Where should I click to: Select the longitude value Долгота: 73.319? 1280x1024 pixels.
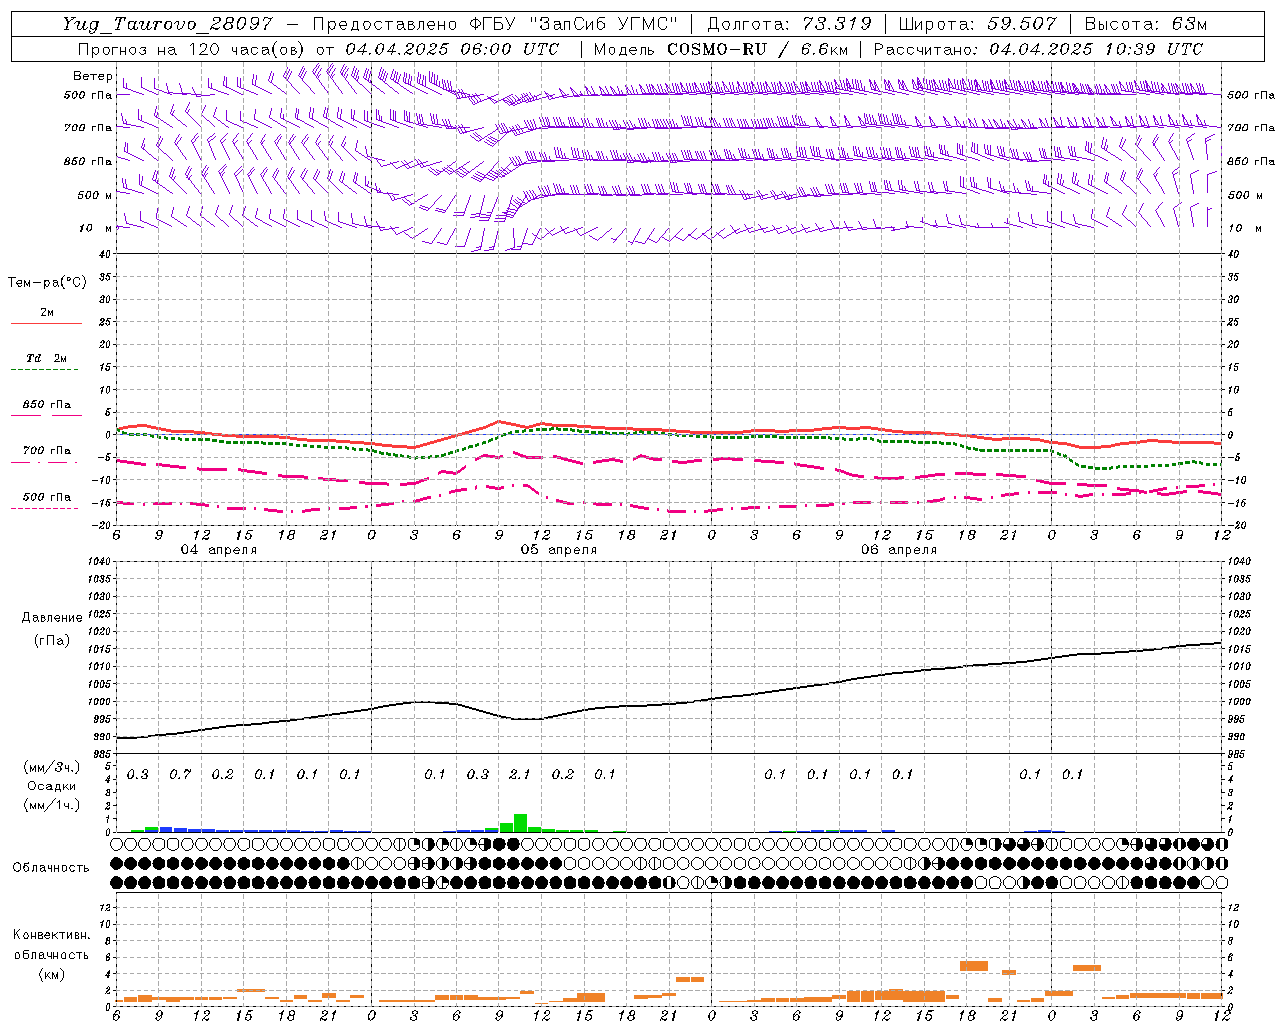coord(789,24)
